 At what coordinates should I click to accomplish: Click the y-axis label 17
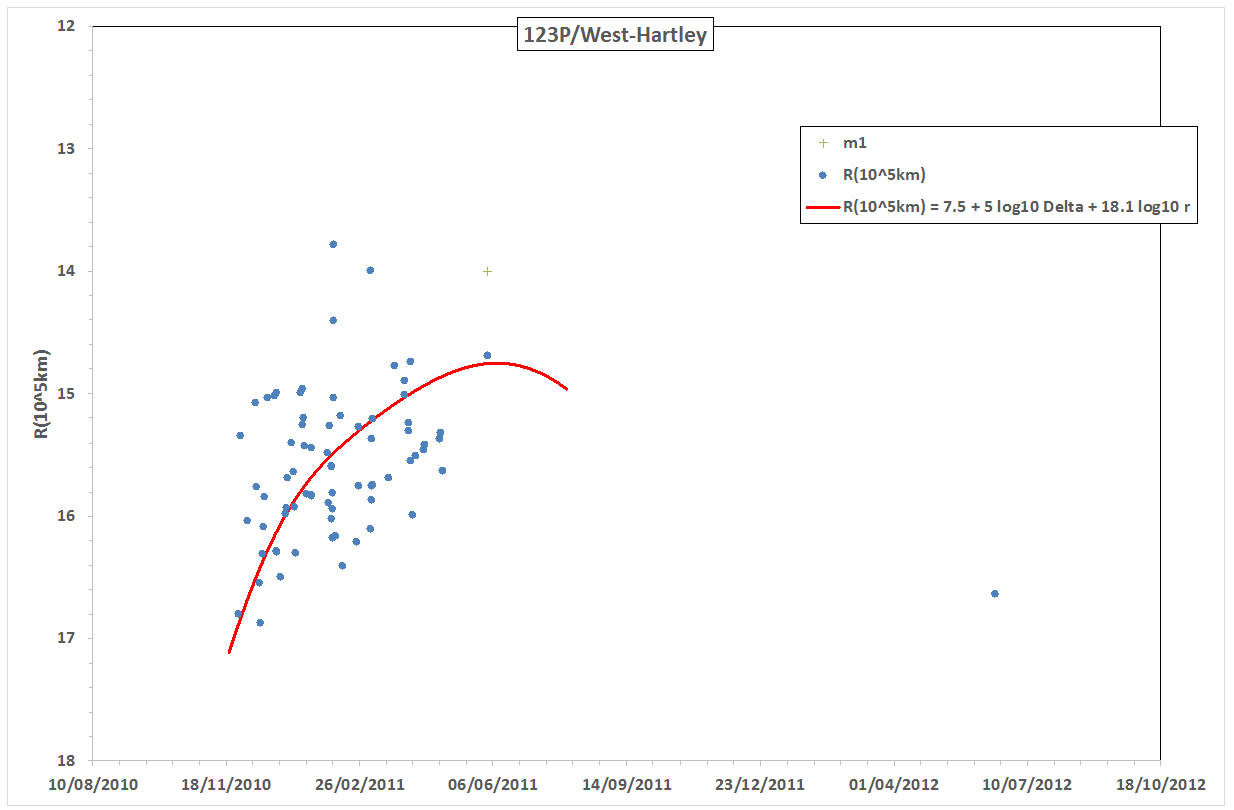[x=67, y=638]
